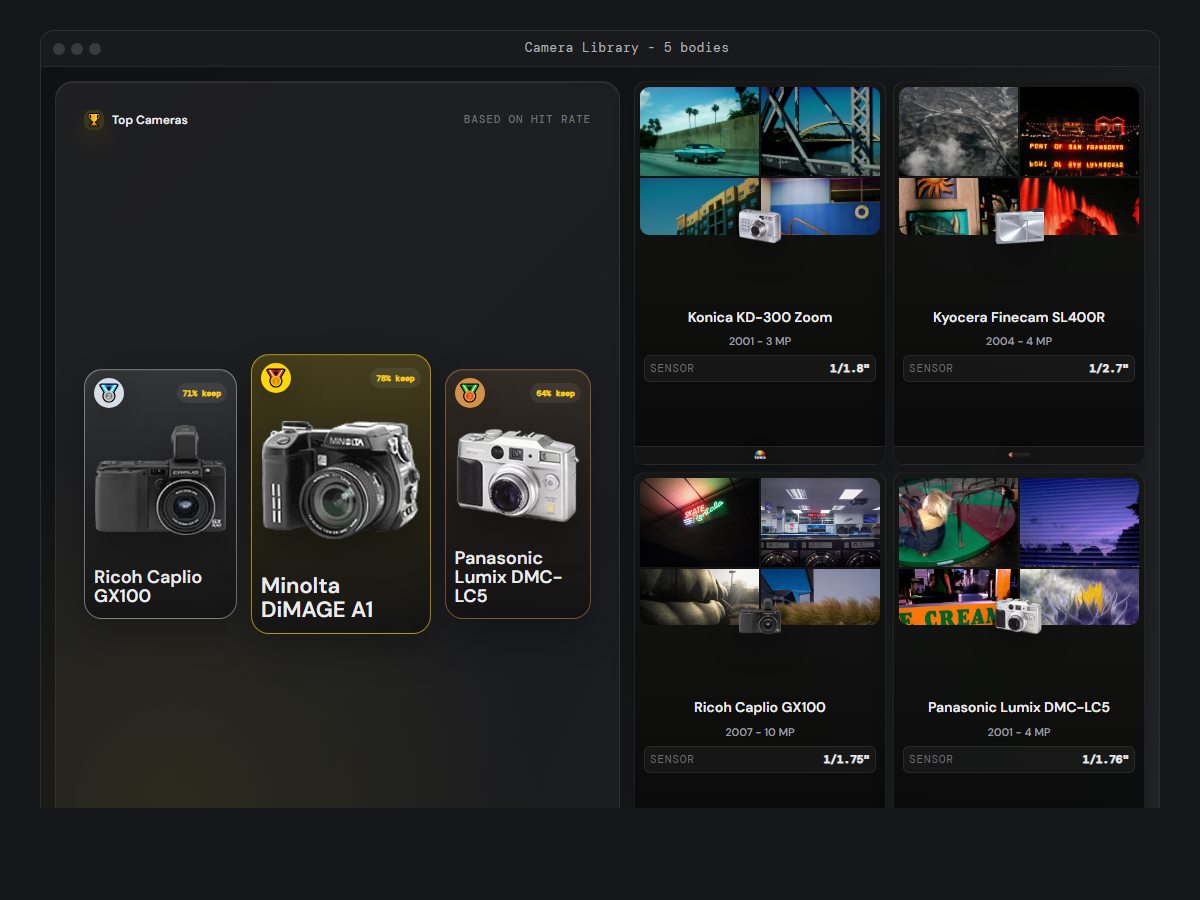Click the 1/1.76" sensor row
This screenshot has height=900, width=1200.
[1019, 759]
